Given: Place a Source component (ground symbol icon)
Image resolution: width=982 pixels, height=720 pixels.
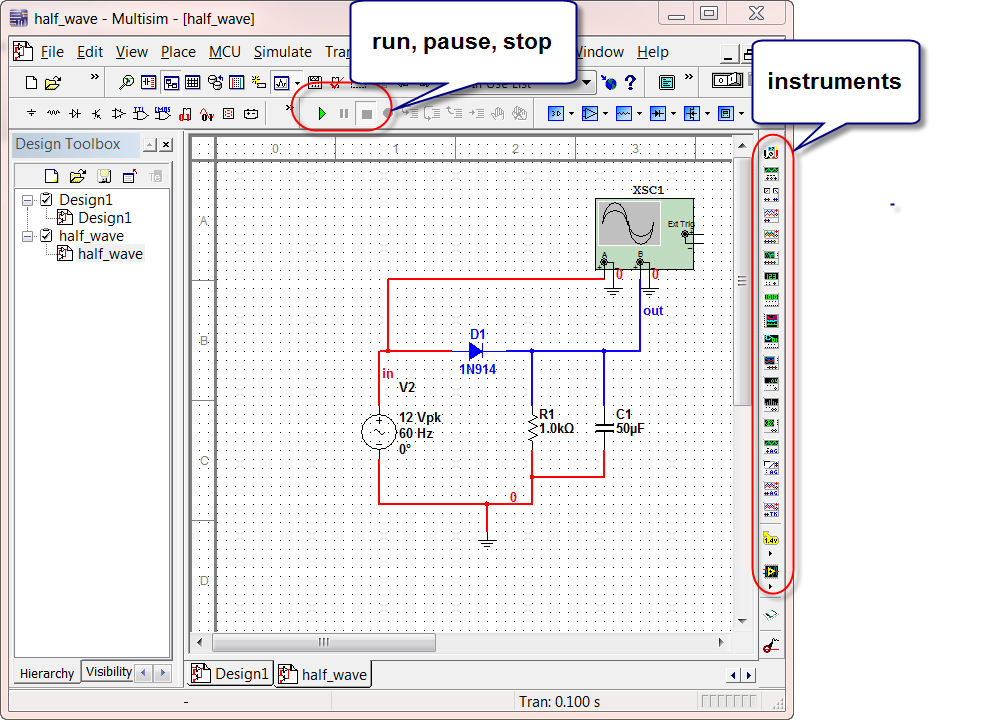Looking at the screenshot, I should (31, 113).
